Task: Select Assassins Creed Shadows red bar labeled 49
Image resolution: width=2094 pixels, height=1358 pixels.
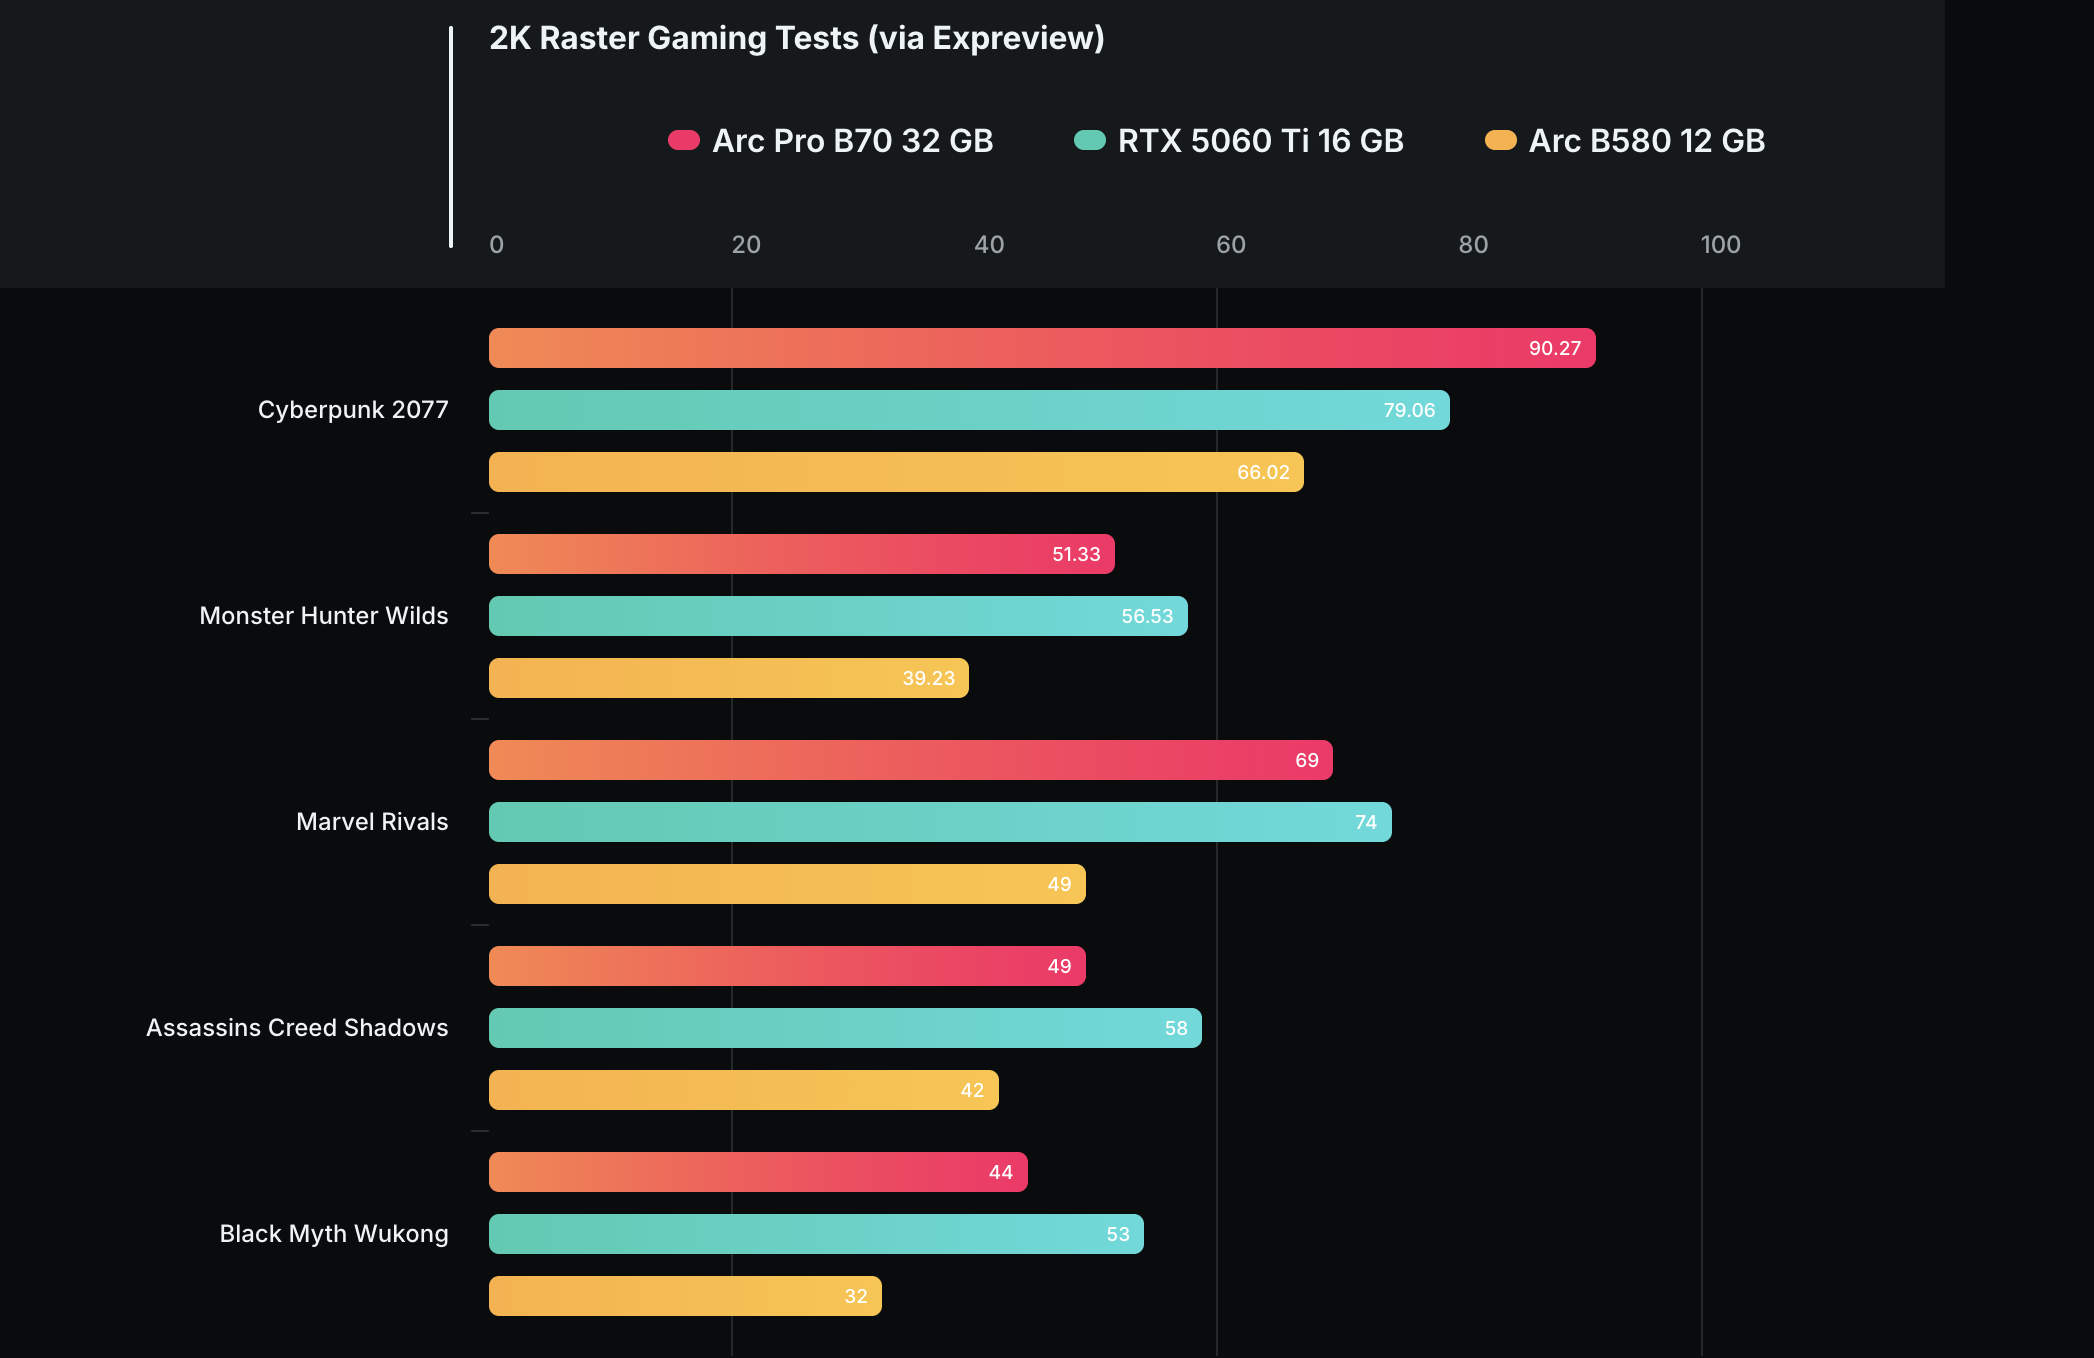Action: [x=787, y=966]
